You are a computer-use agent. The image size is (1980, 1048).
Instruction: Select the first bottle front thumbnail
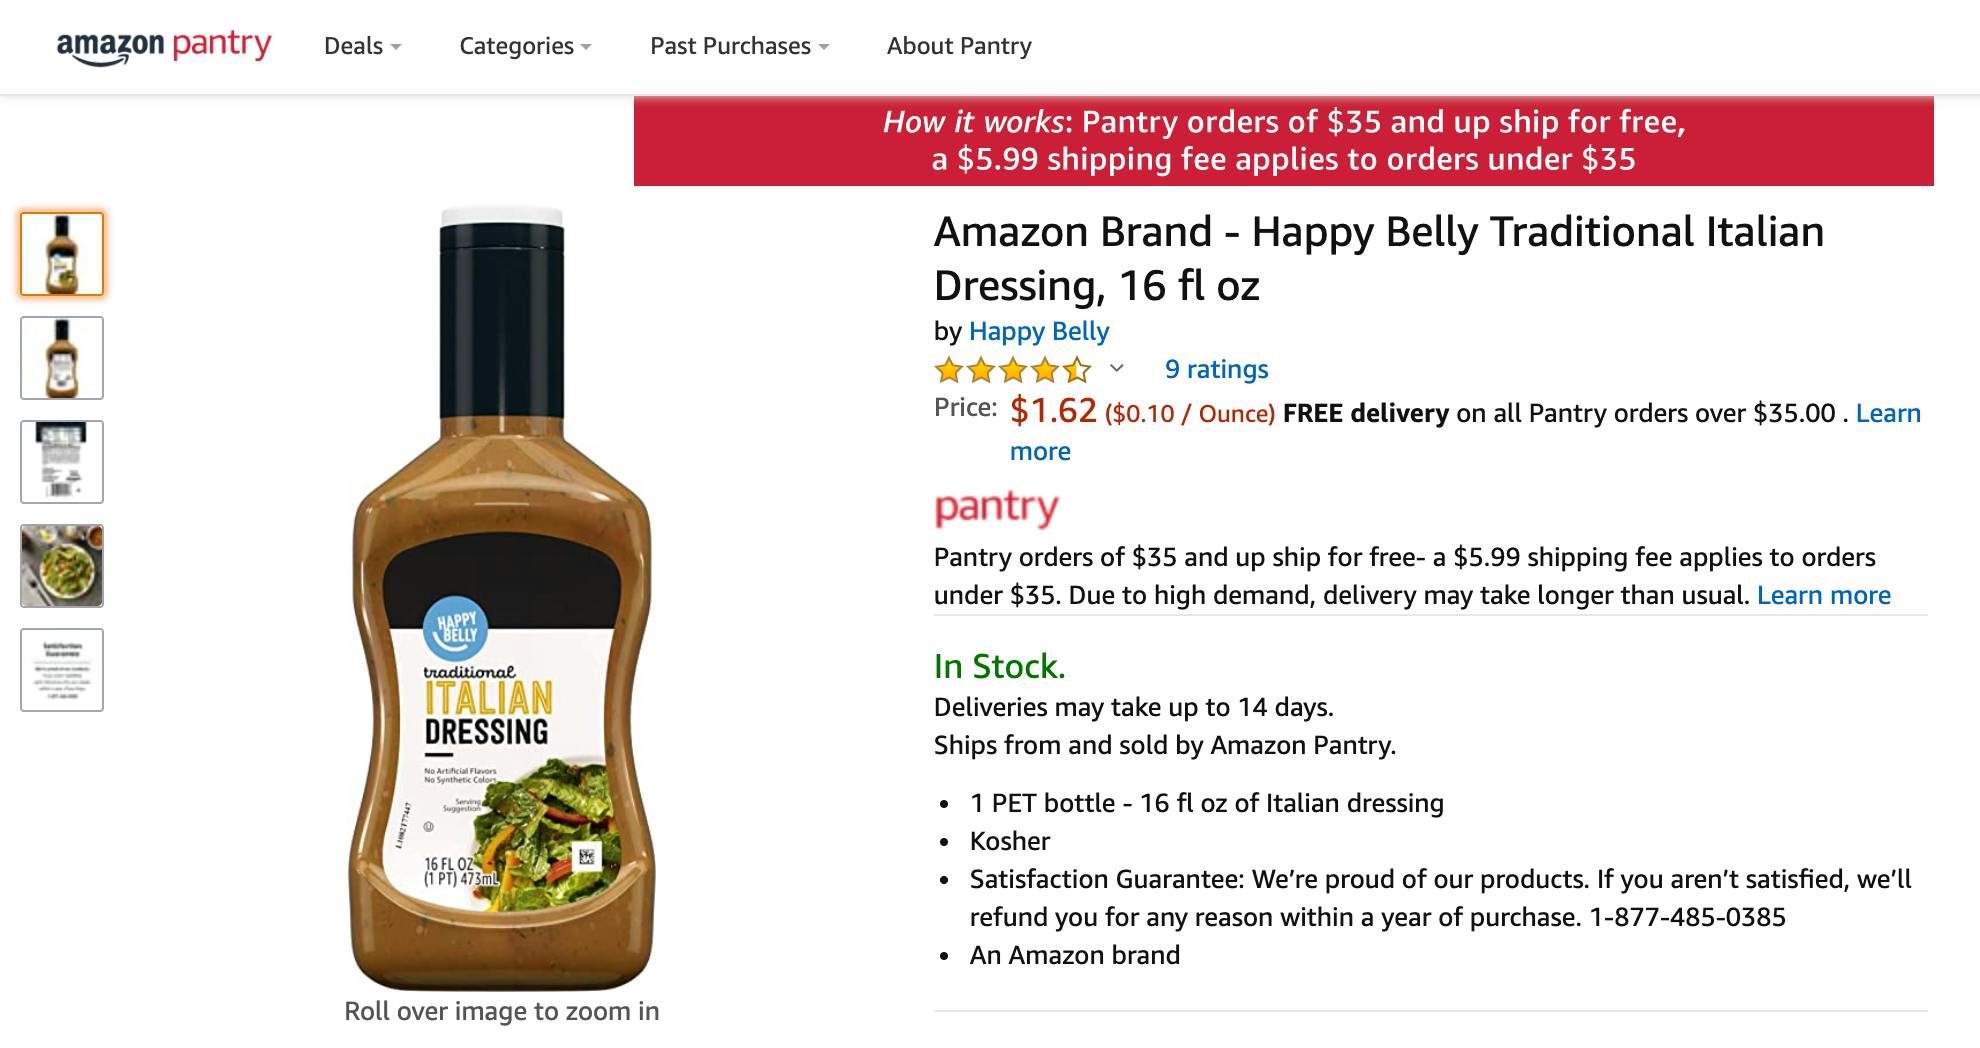pyautogui.click(x=62, y=254)
